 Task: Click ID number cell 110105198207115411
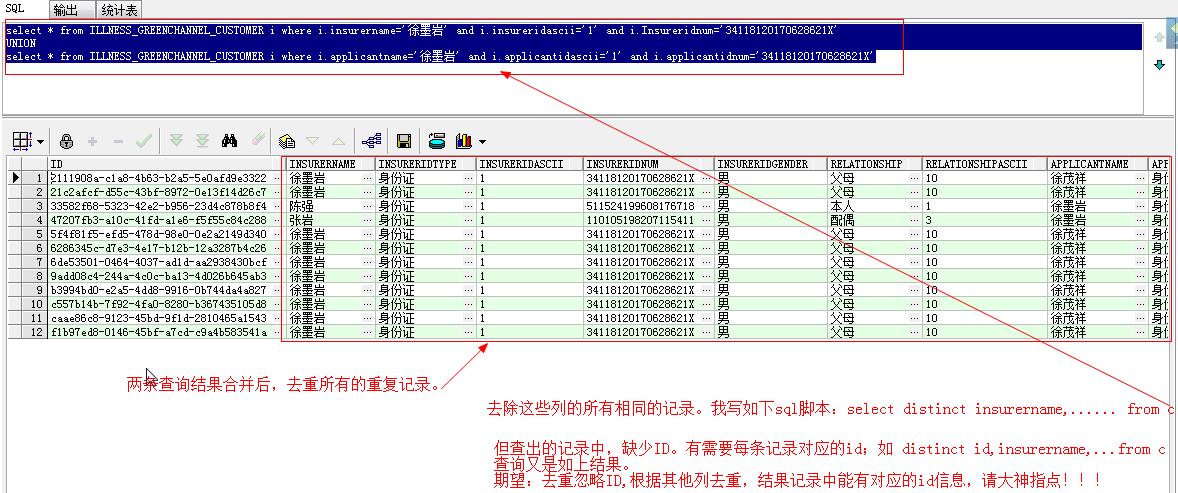tap(640, 220)
